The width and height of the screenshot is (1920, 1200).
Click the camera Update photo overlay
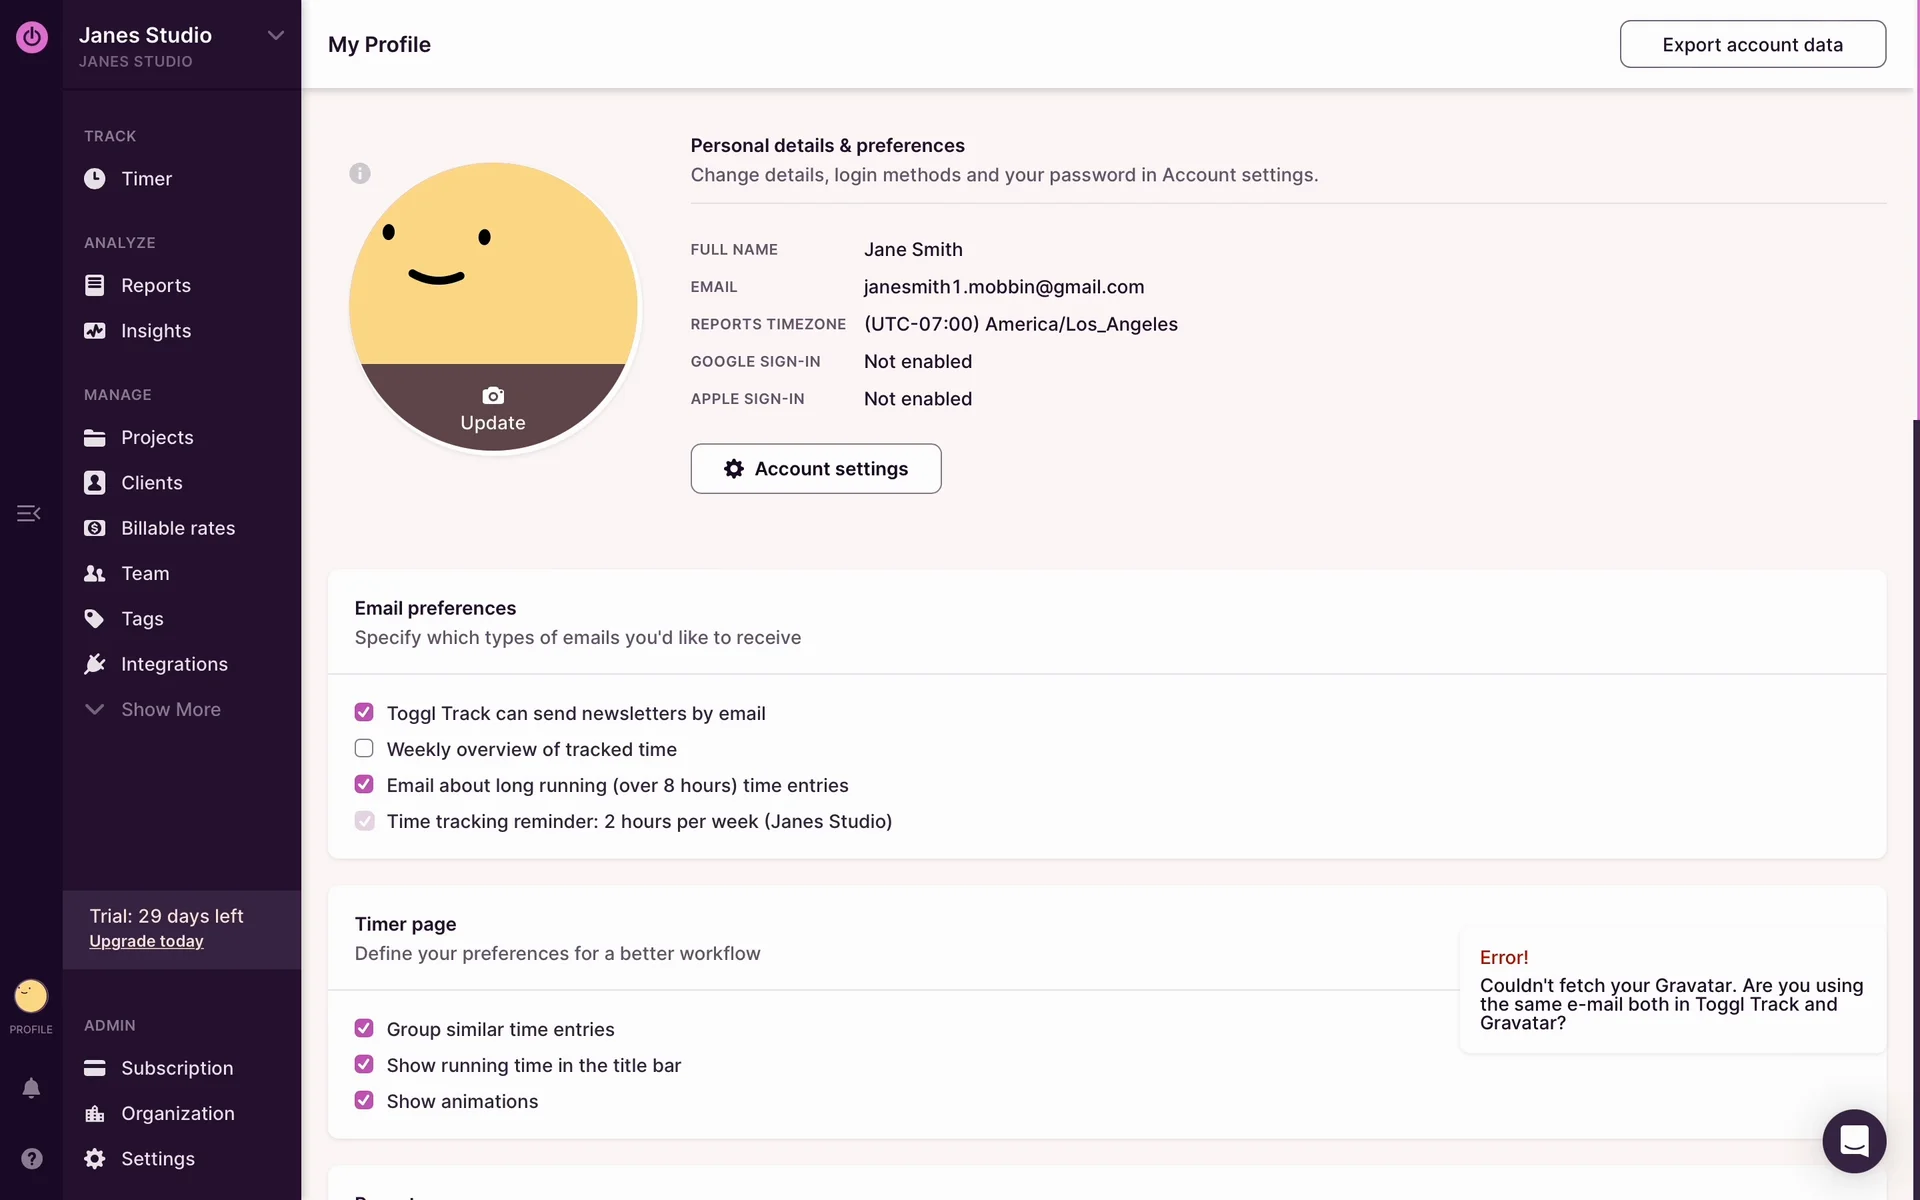(492, 408)
